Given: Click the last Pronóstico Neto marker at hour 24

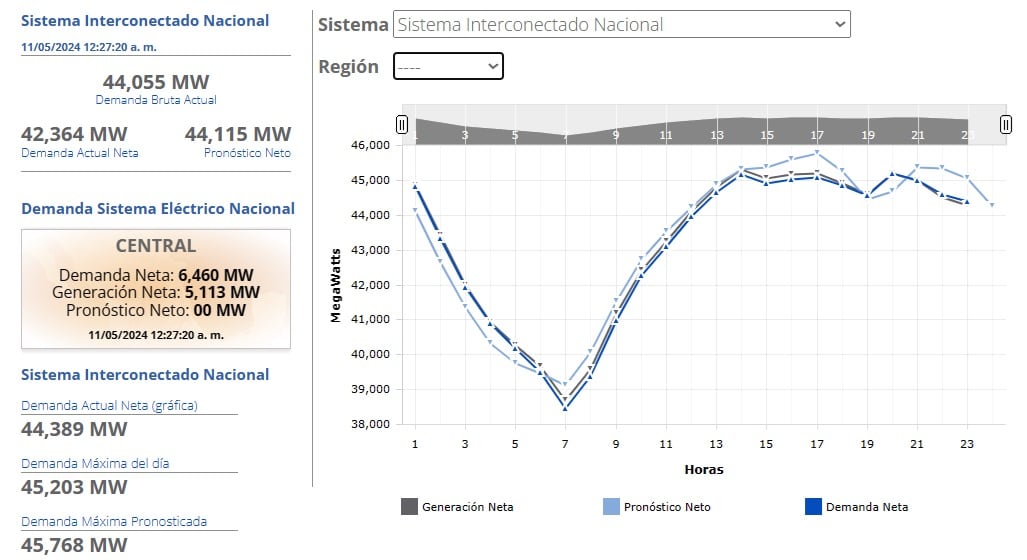Looking at the screenshot, I should [x=992, y=205].
